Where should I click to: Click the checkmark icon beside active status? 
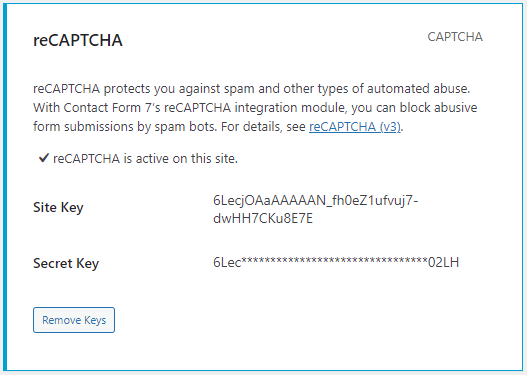coord(44,158)
